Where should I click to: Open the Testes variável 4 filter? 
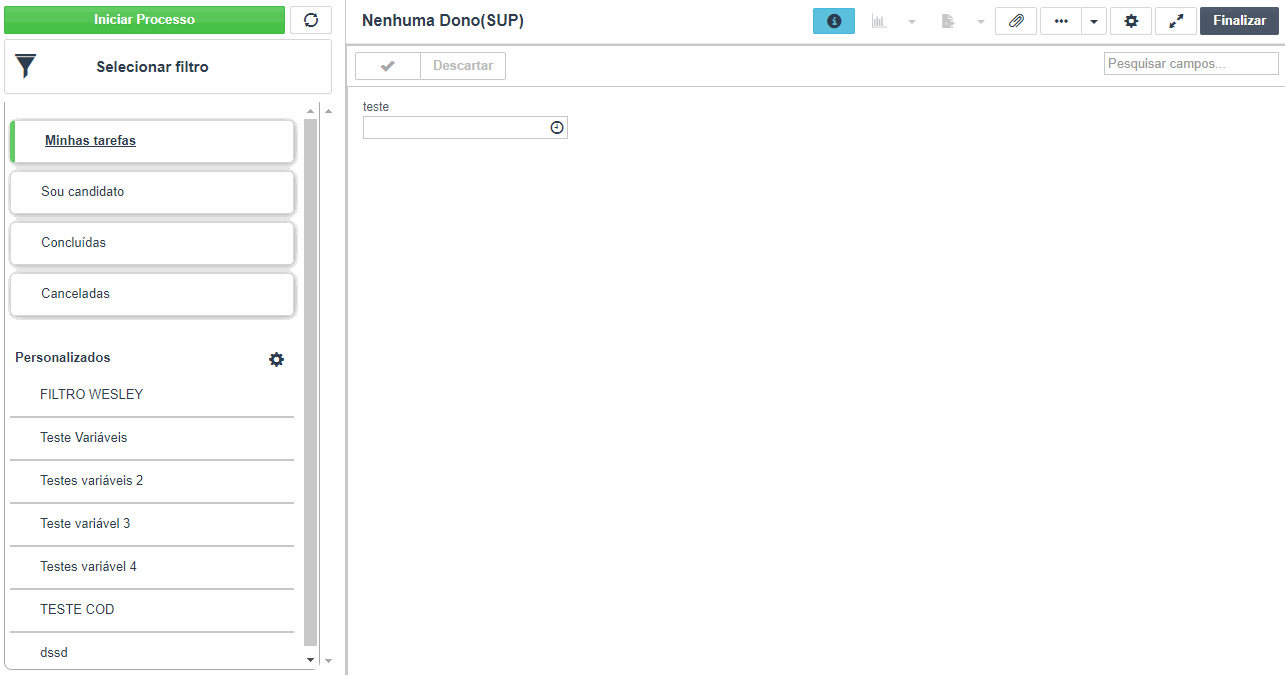pyautogui.click(x=152, y=567)
